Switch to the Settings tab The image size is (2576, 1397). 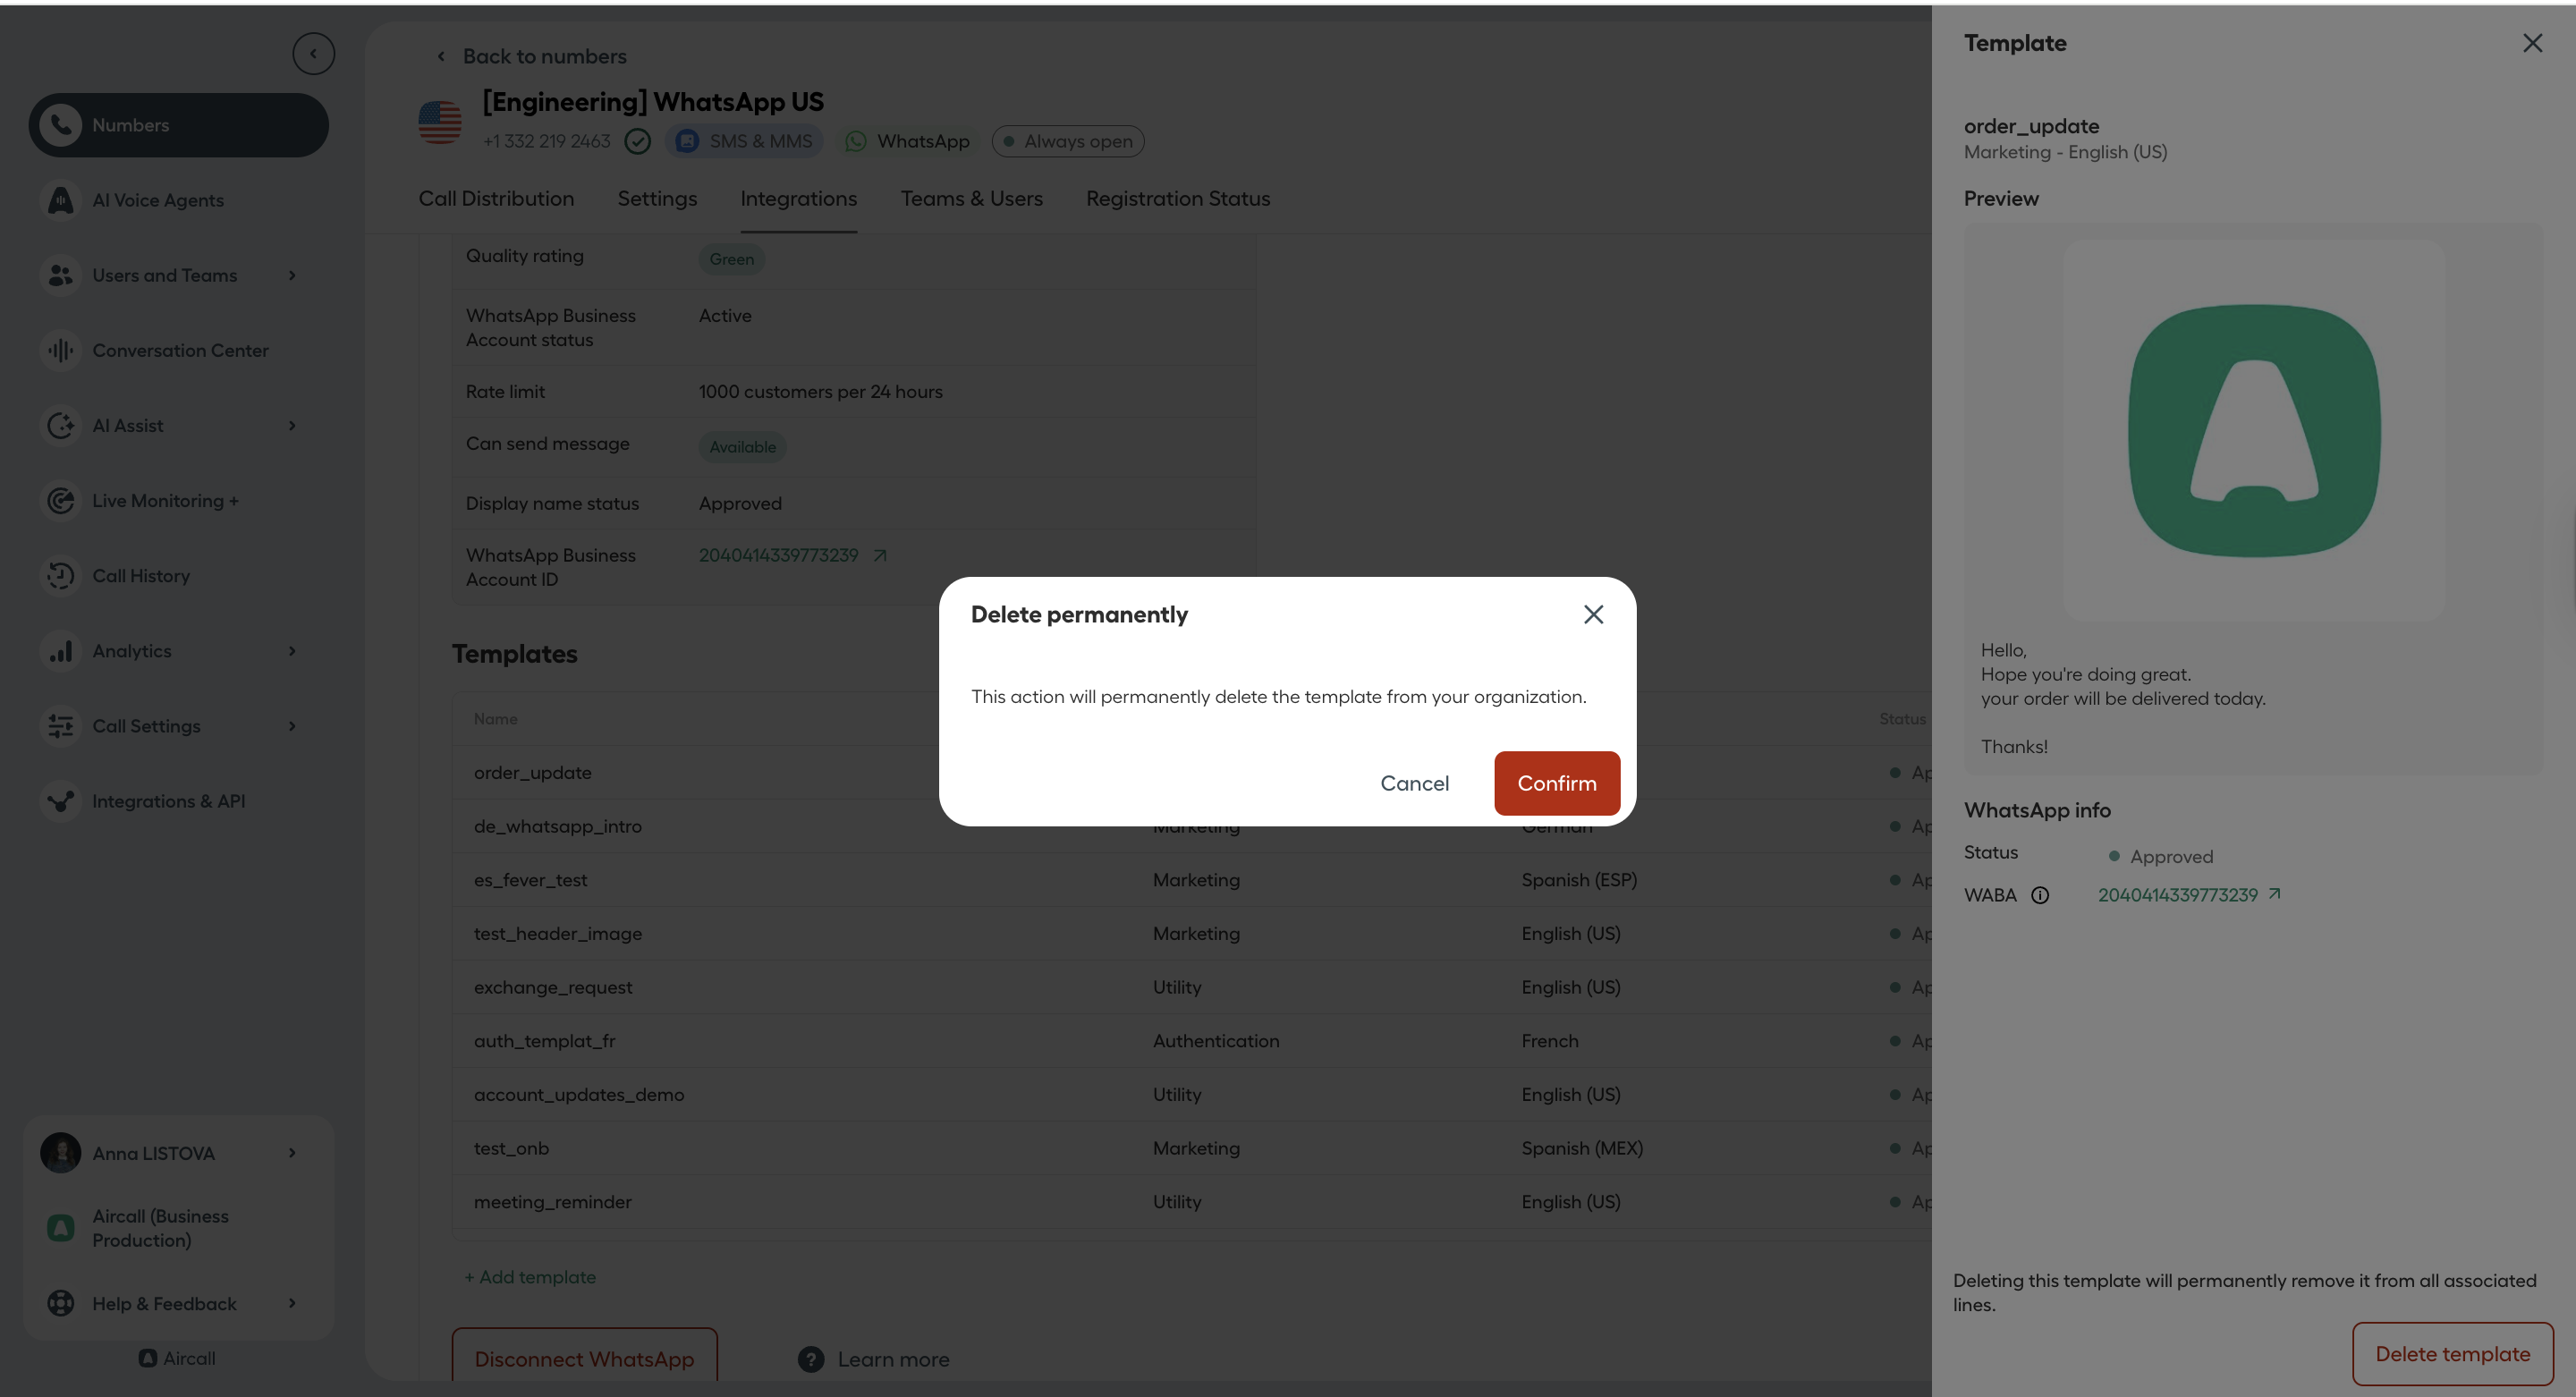(657, 198)
